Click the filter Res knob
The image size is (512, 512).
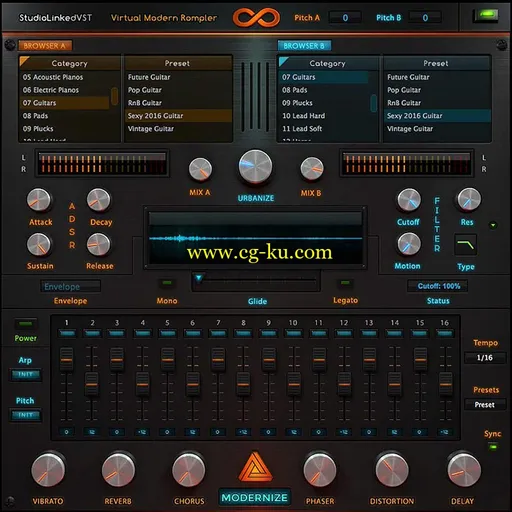[469, 200]
